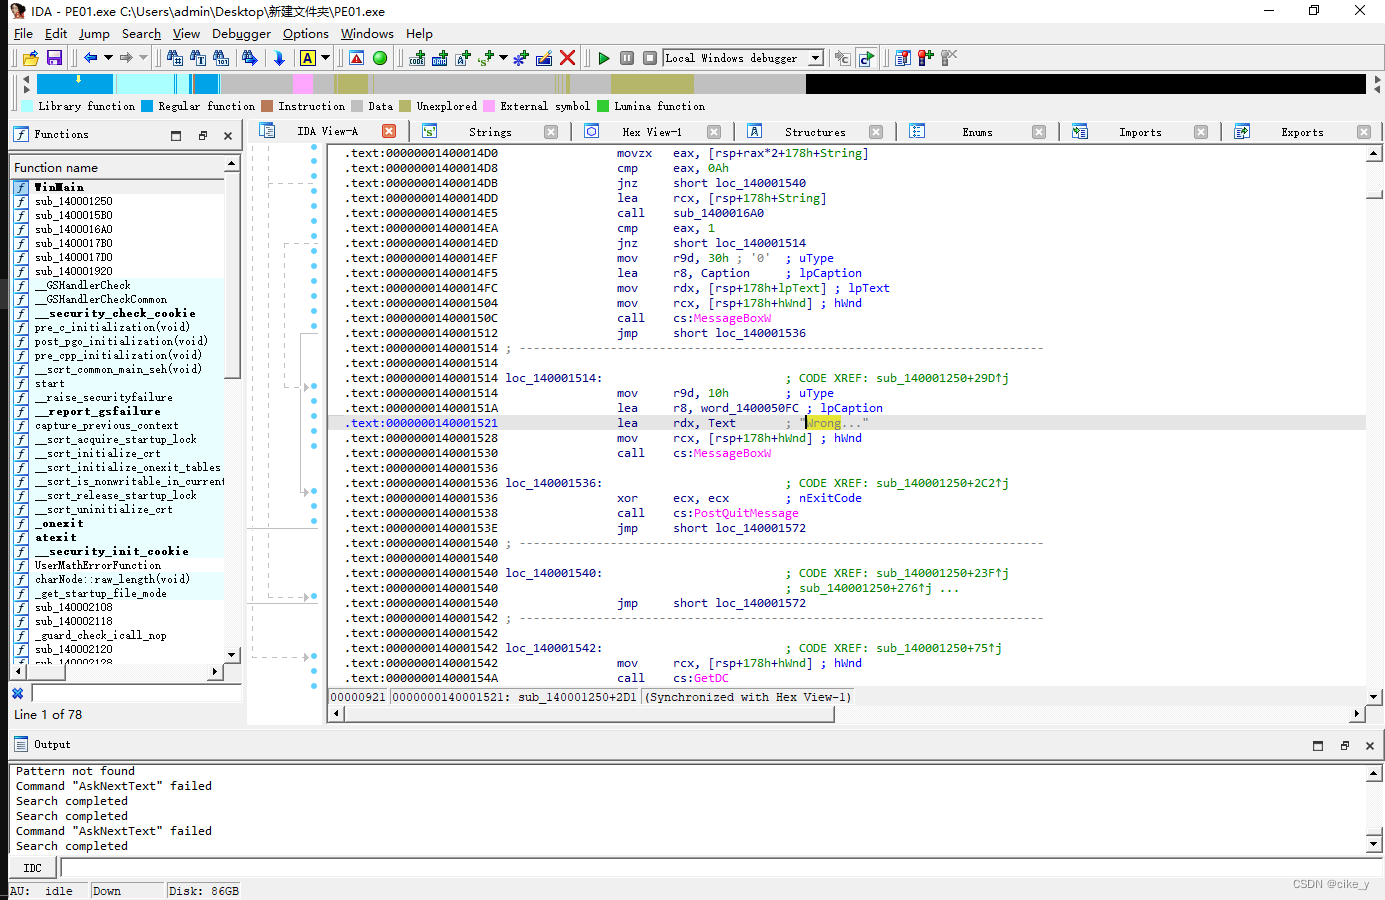Close the Functions panel
Viewport: 1385px width, 900px height.
tap(228, 135)
